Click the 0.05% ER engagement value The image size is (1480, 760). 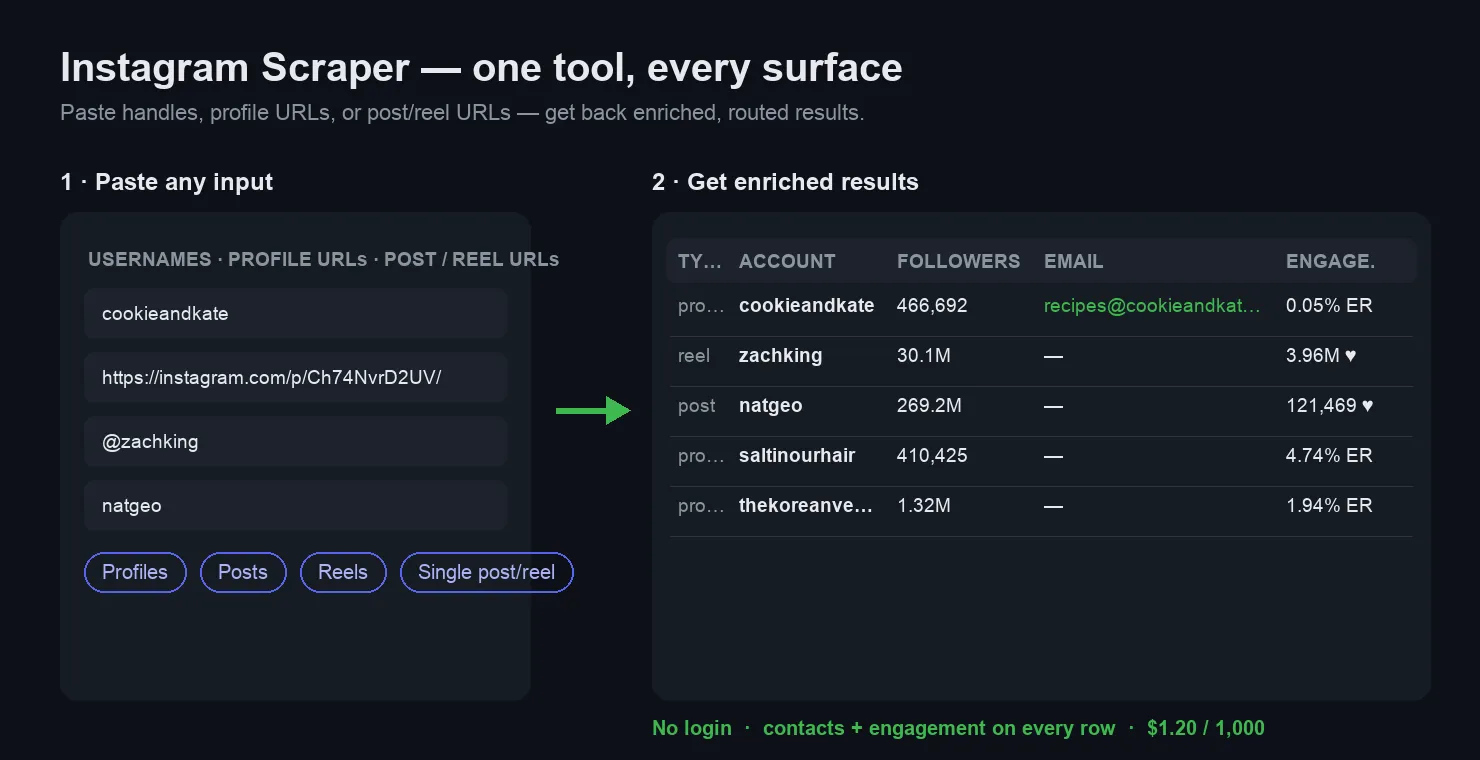tap(1329, 305)
